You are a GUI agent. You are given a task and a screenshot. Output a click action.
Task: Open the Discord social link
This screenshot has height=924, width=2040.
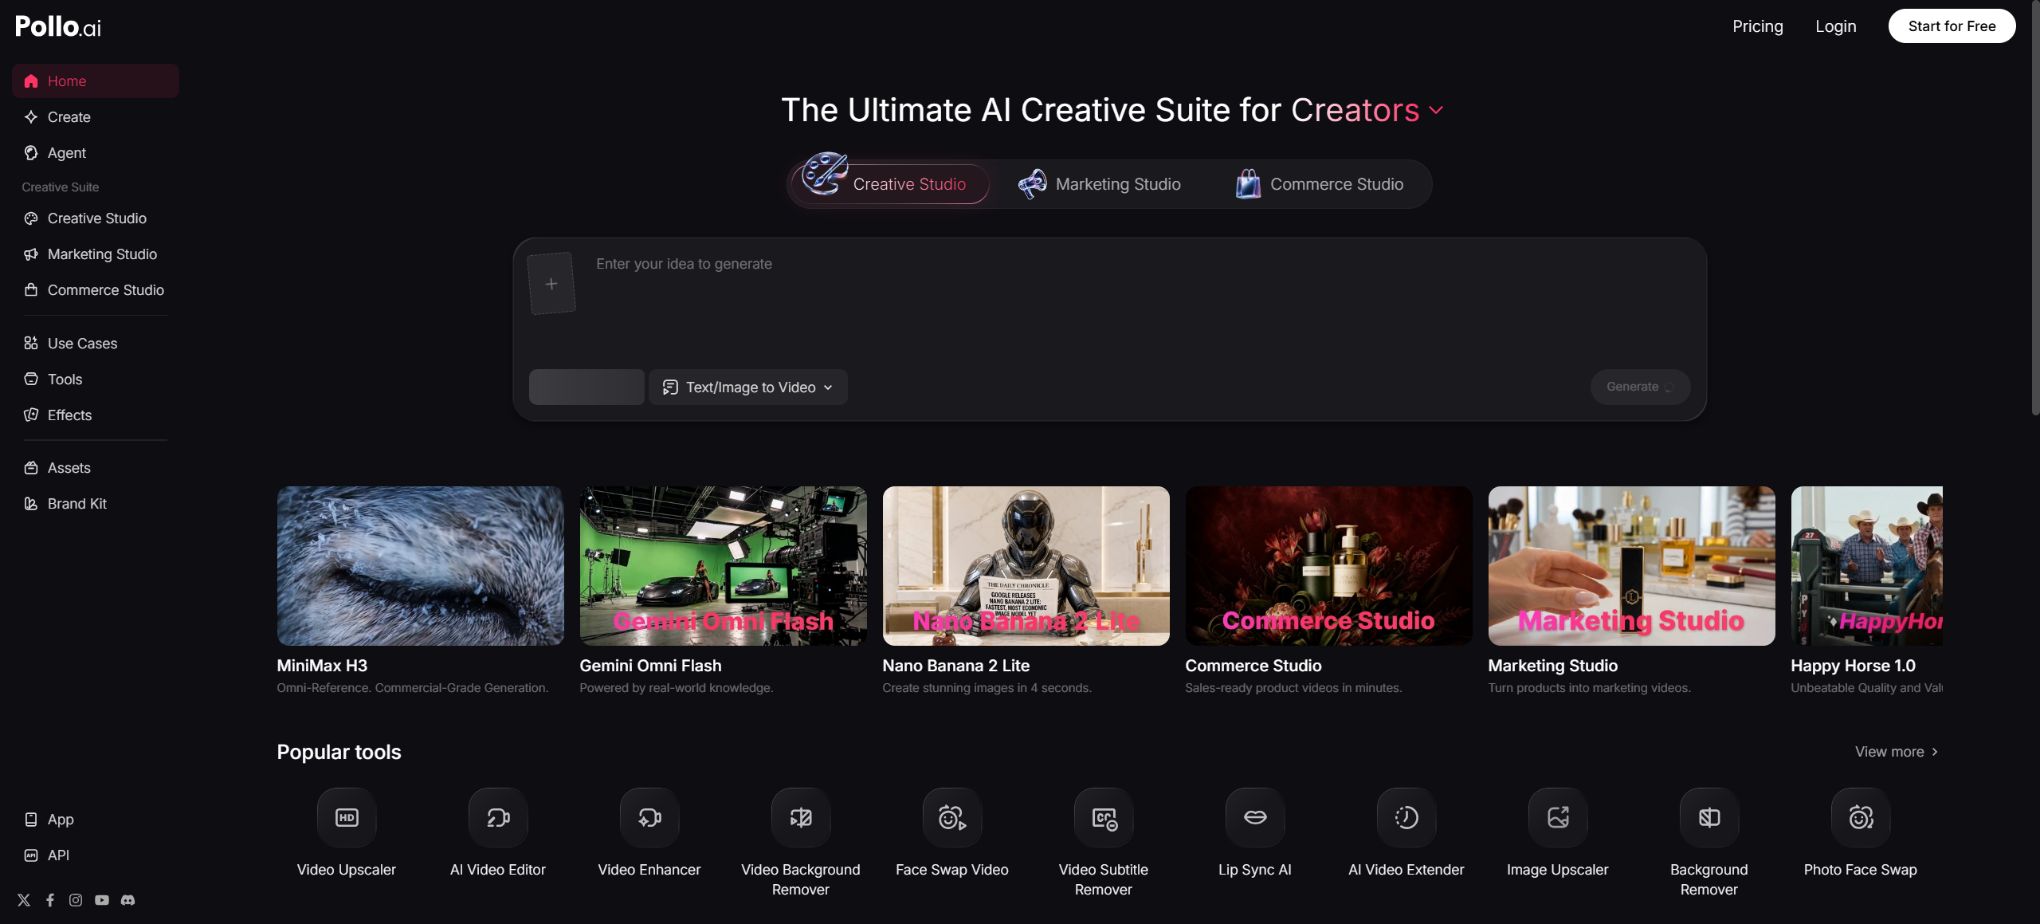click(x=128, y=900)
